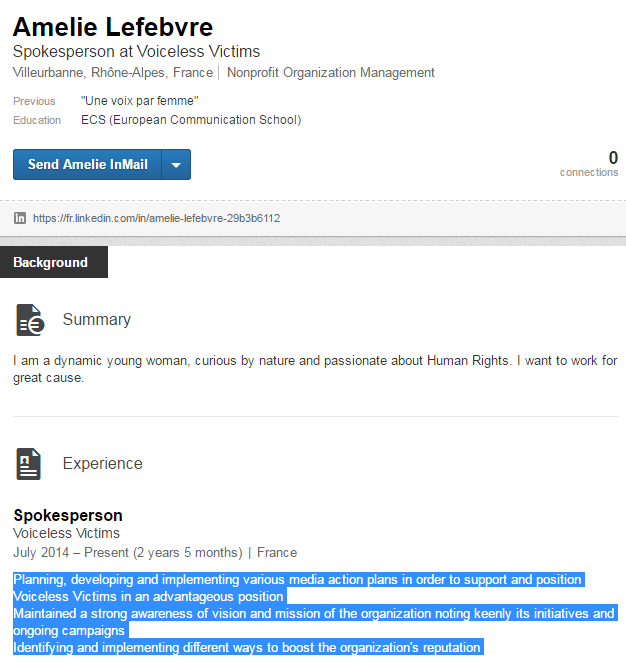The height and width of the screenshot is (667, 626).
Task: Click the headline Spokesperson at Voiceless Victims
Action: 137,51
